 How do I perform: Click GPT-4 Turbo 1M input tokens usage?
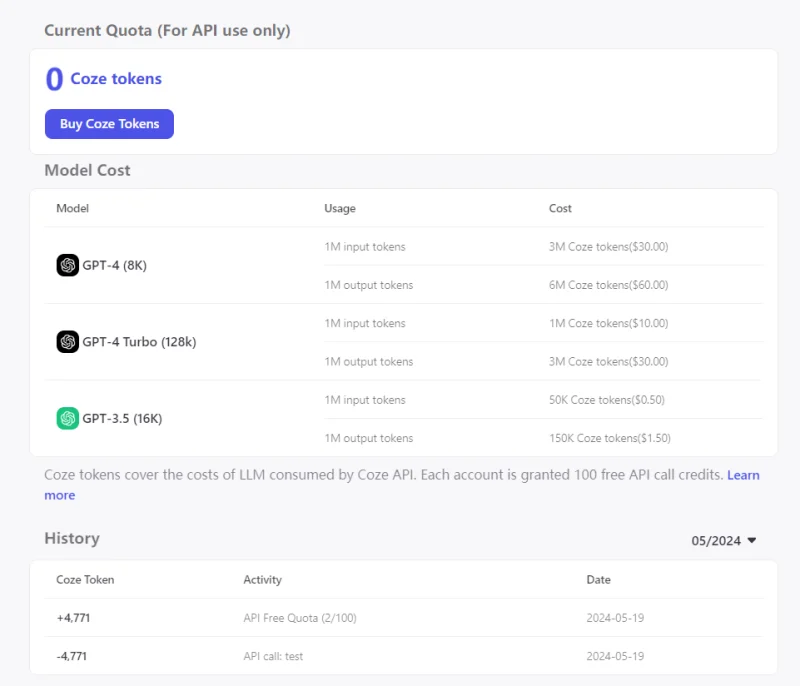point(365,323)
